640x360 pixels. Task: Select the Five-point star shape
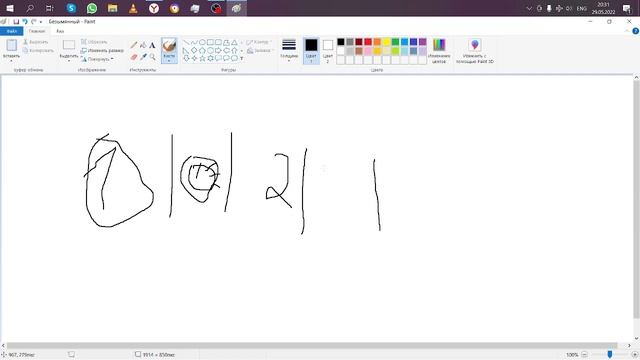[x=202, y=58]
